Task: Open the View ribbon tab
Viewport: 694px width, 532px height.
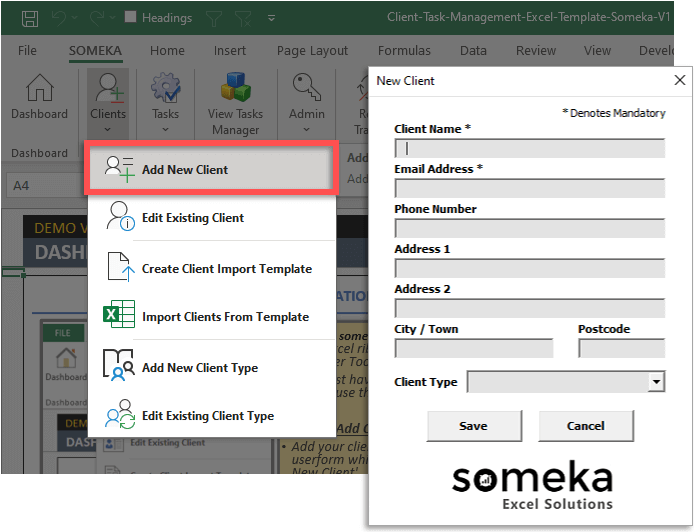Action: coord(597,50)
